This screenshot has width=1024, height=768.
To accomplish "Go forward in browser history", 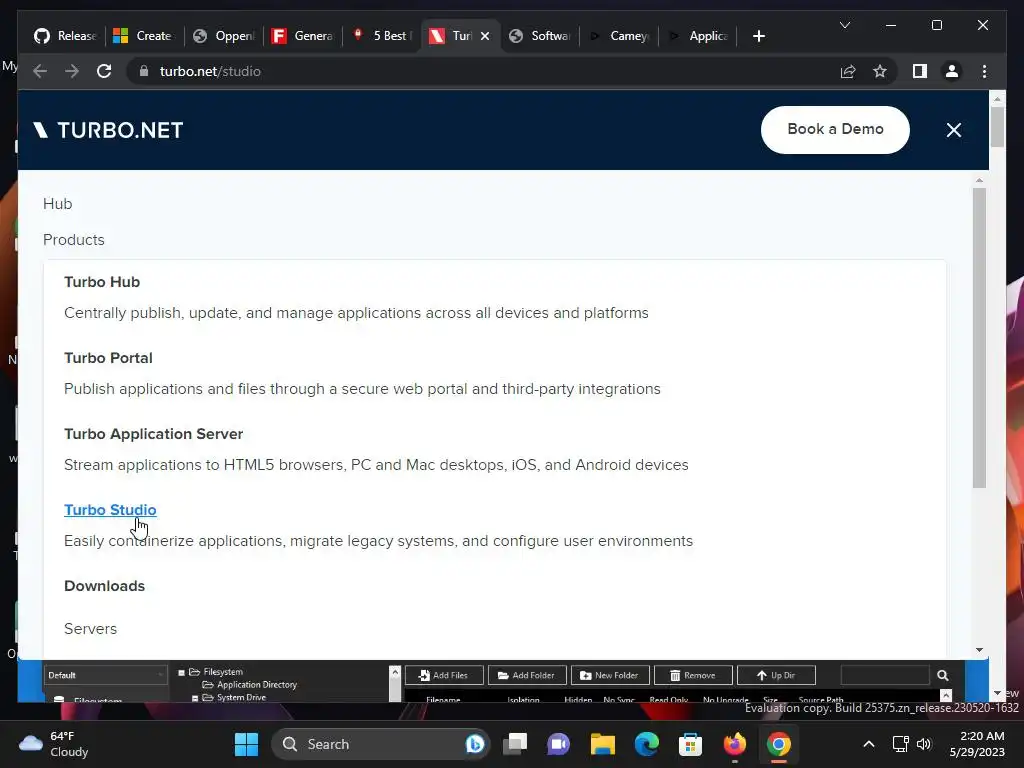I will click(72, 71).
